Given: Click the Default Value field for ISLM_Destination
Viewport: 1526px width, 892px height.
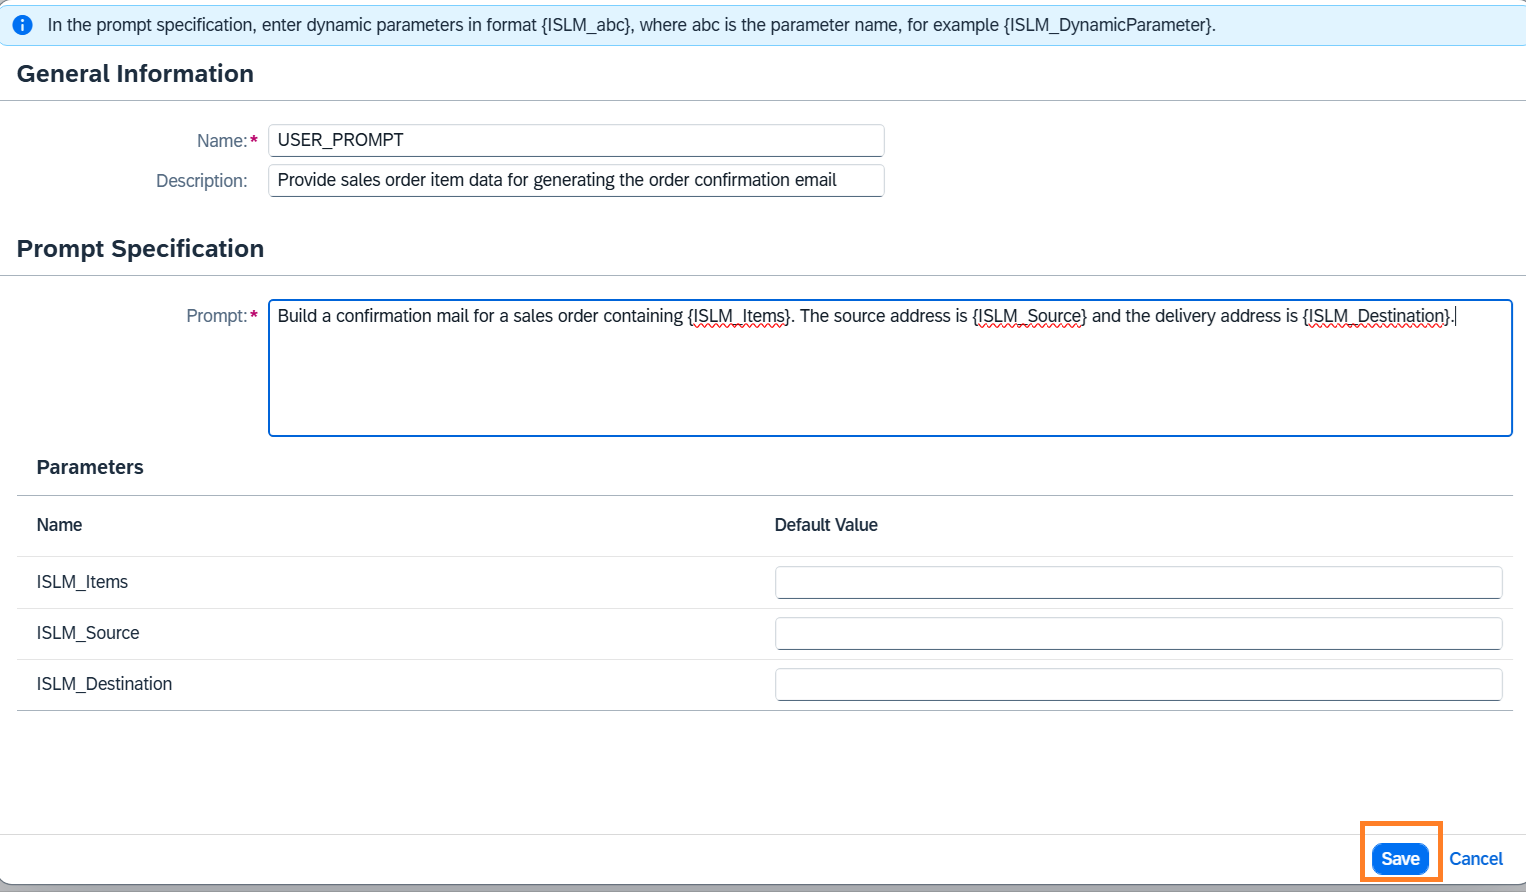Looking at the screenshot, I should click(1138, 684).
